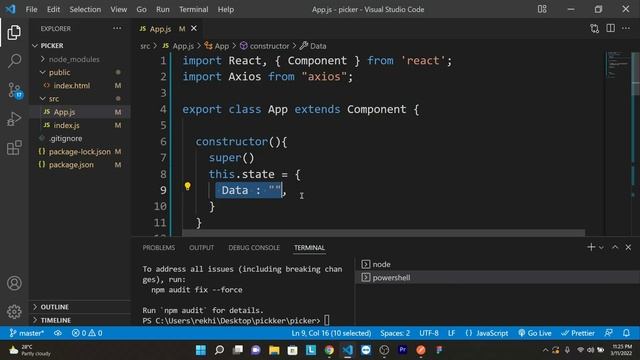Open changes compare icon in editor toolbar
This screenshot has height=360, width=640.
click(x=594, y=29)
